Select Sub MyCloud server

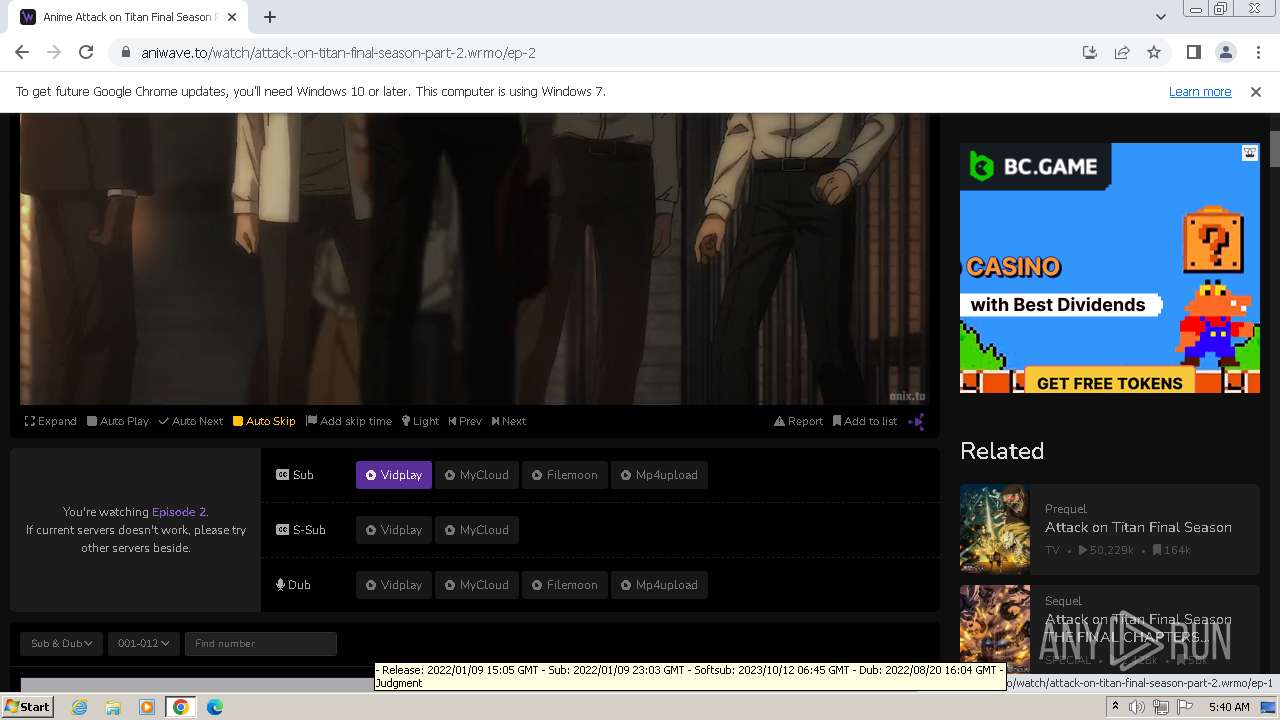click(477, 475)
